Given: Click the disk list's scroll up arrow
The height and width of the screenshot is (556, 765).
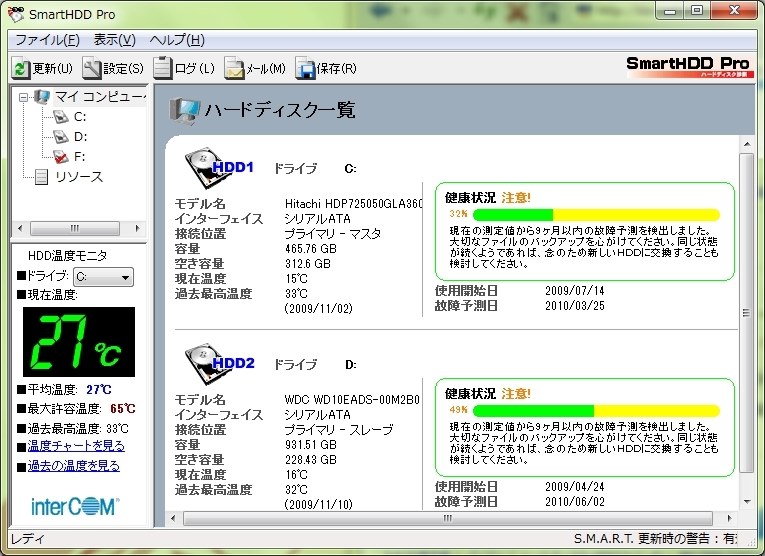Looking at the screenshot, I should 747,144.
